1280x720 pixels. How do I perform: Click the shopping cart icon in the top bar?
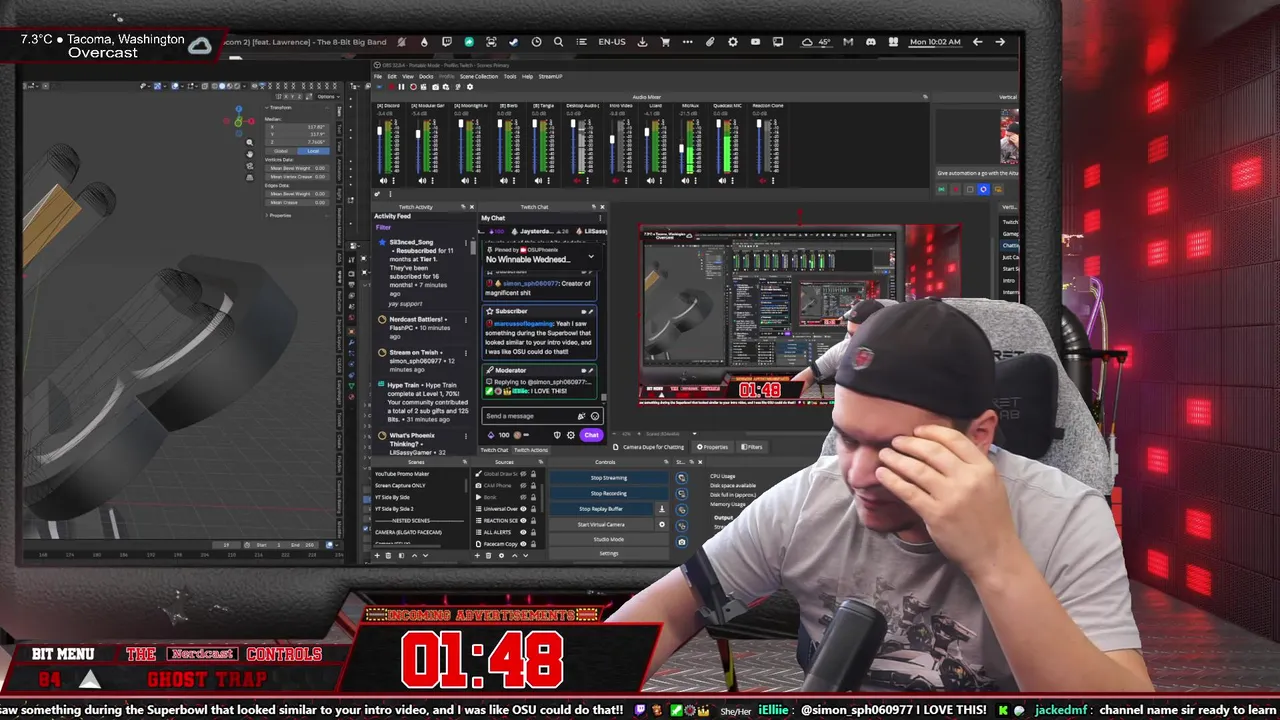tap(665, 42)
